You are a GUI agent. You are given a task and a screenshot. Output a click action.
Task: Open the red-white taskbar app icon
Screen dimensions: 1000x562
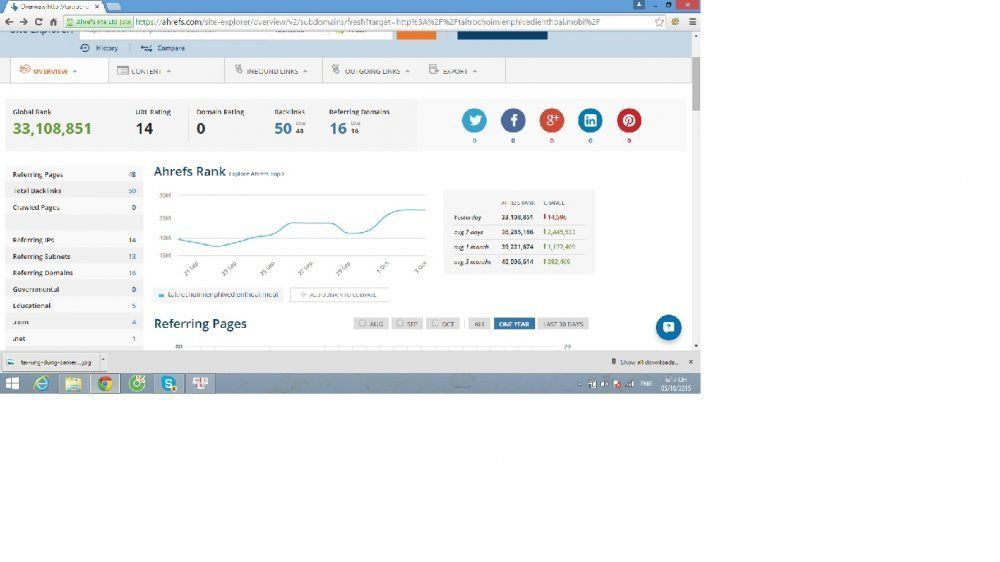(x=200, y=383)
